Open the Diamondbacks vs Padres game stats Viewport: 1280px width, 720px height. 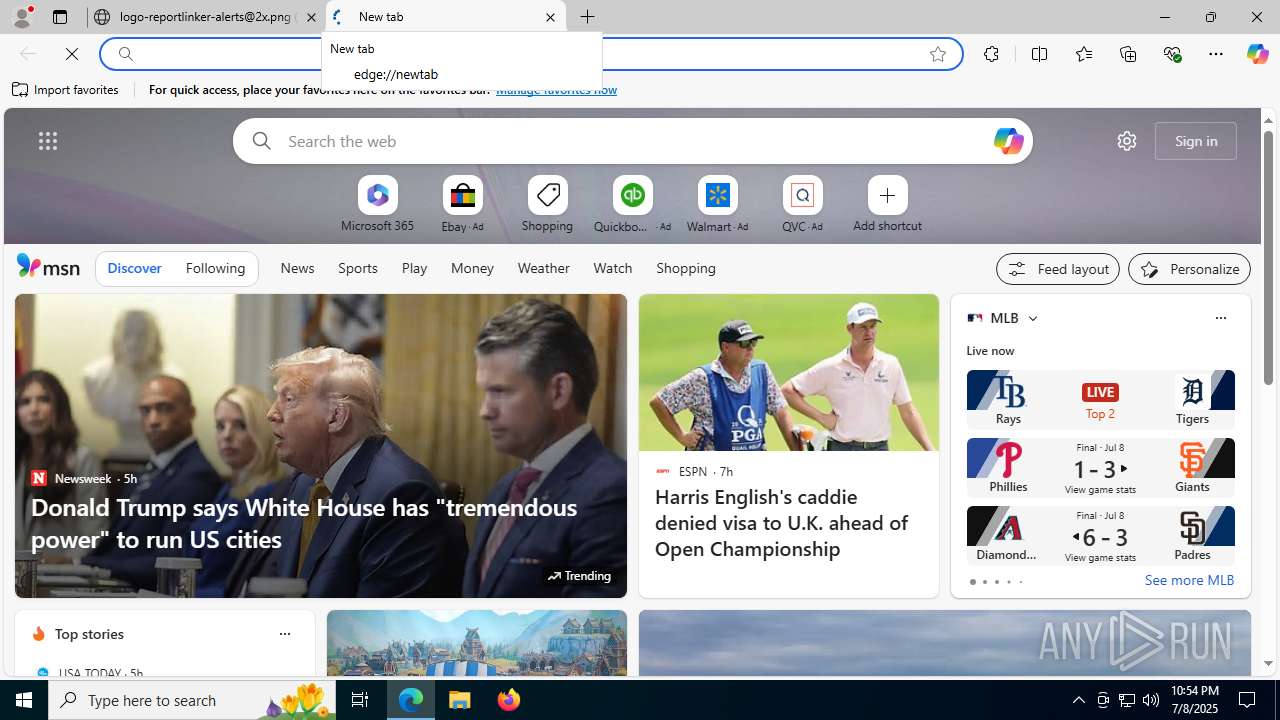[x=1100, y=535]
